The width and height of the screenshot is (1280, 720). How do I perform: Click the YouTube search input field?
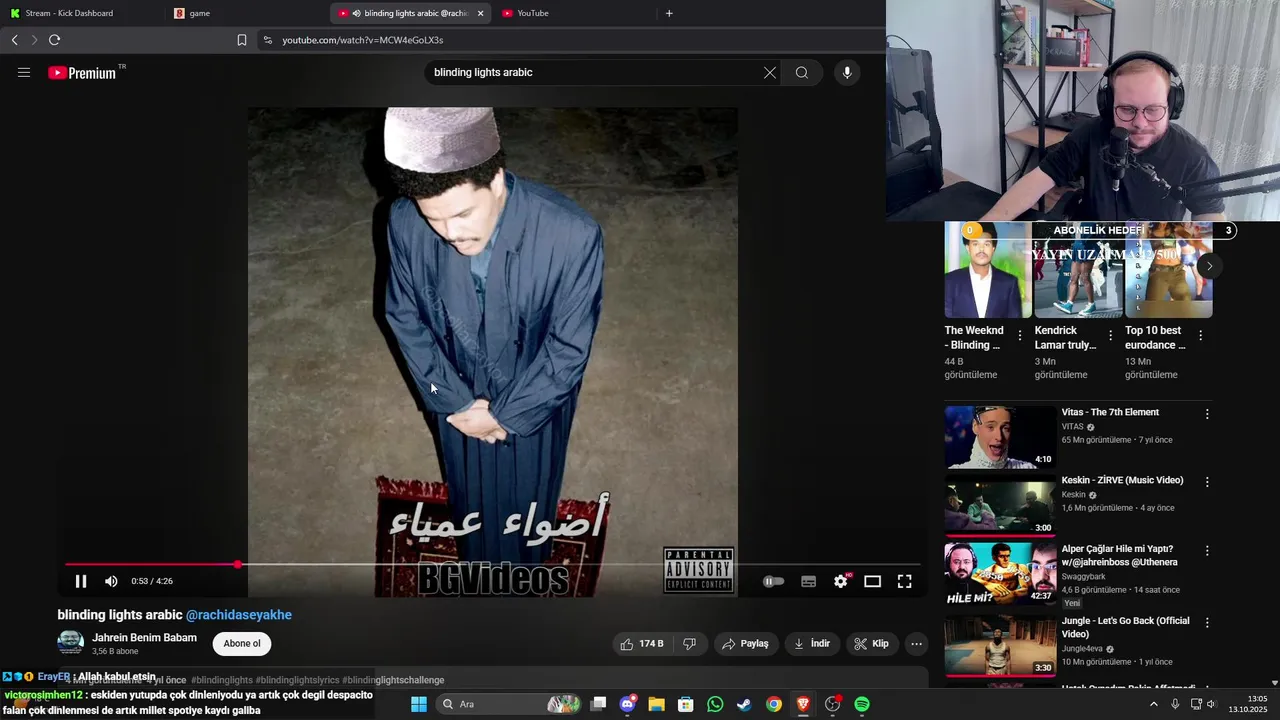(590, 72)
